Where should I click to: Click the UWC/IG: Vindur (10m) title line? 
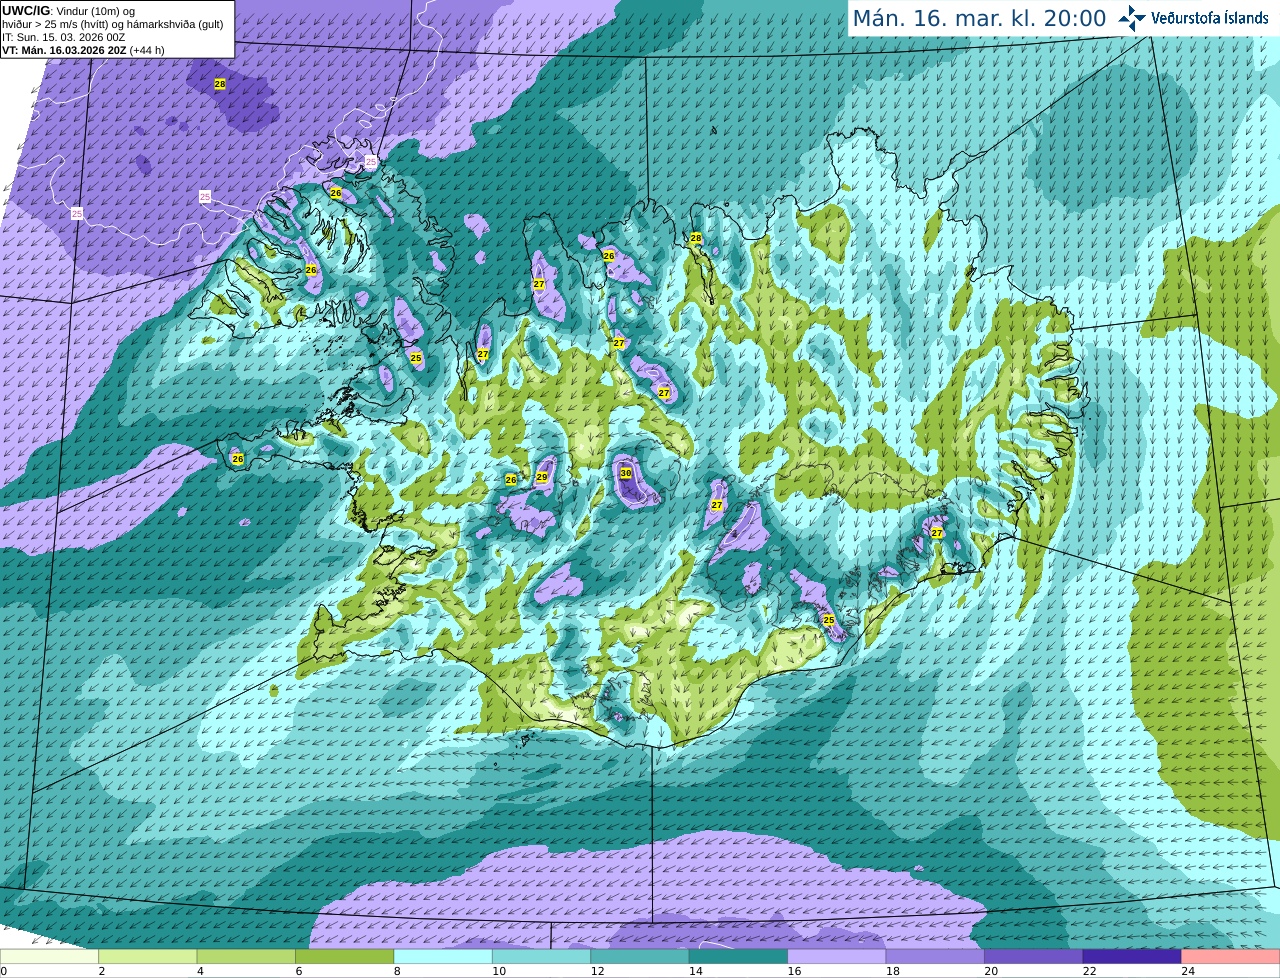coord(68,11)
